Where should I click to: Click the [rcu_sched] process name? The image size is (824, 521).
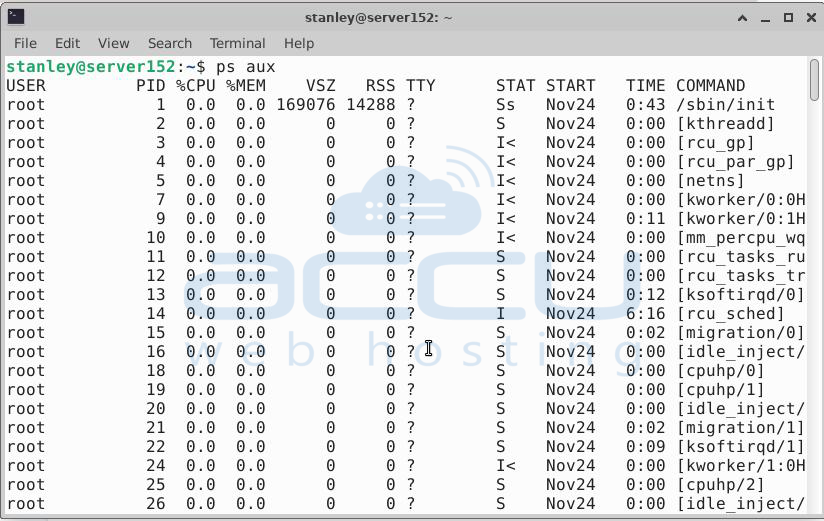[x=730, y=314]
